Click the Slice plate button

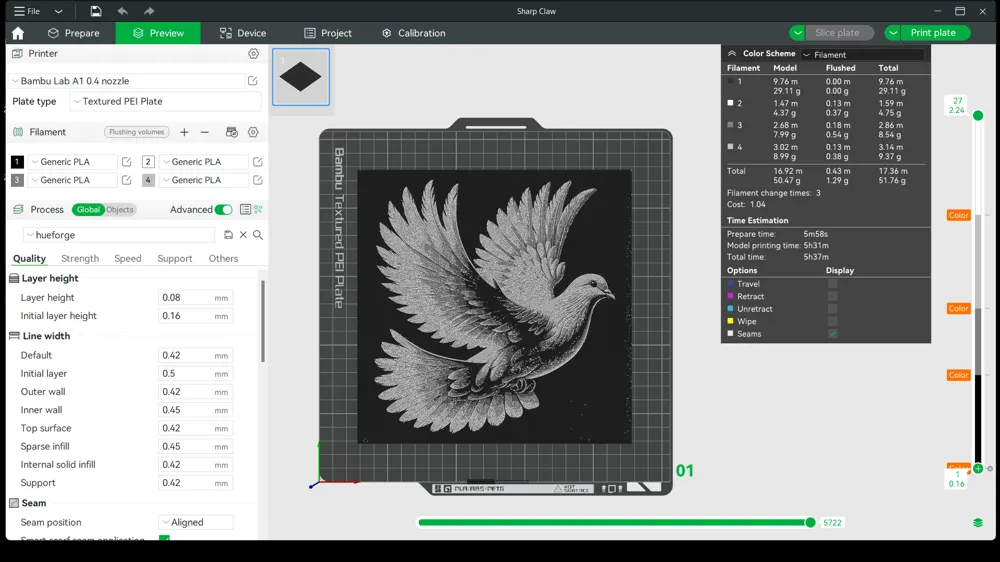coord(837,33)
